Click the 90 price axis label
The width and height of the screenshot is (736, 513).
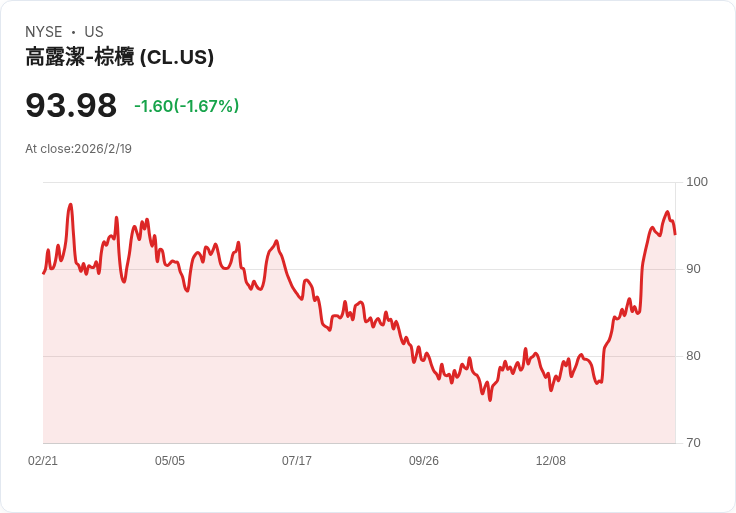click(x=693, y=269)
